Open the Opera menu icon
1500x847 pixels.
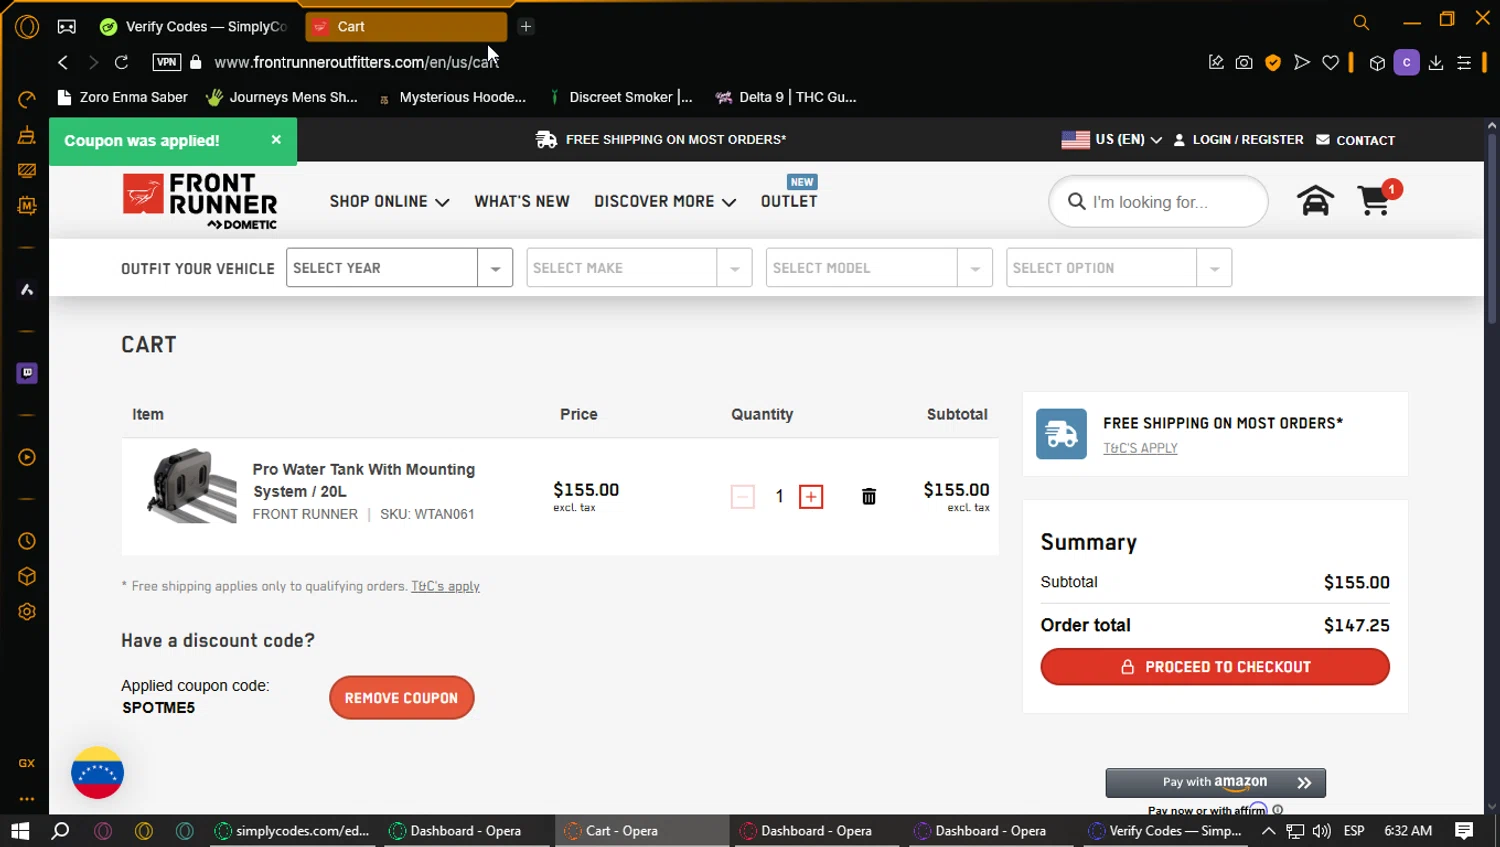(x=27, y=27)
